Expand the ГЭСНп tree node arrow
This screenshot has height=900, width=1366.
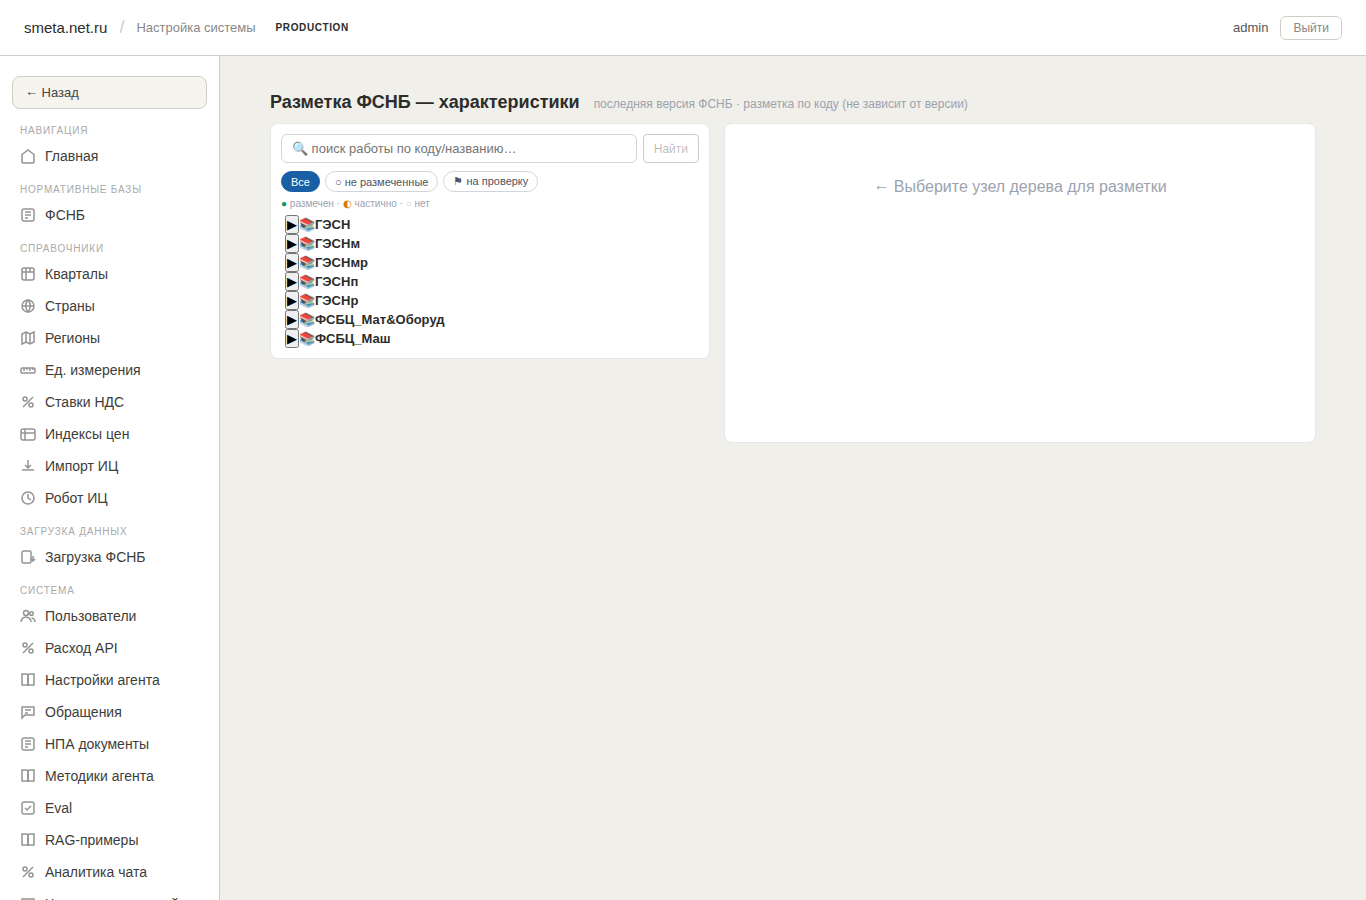[x=292, y=282]
